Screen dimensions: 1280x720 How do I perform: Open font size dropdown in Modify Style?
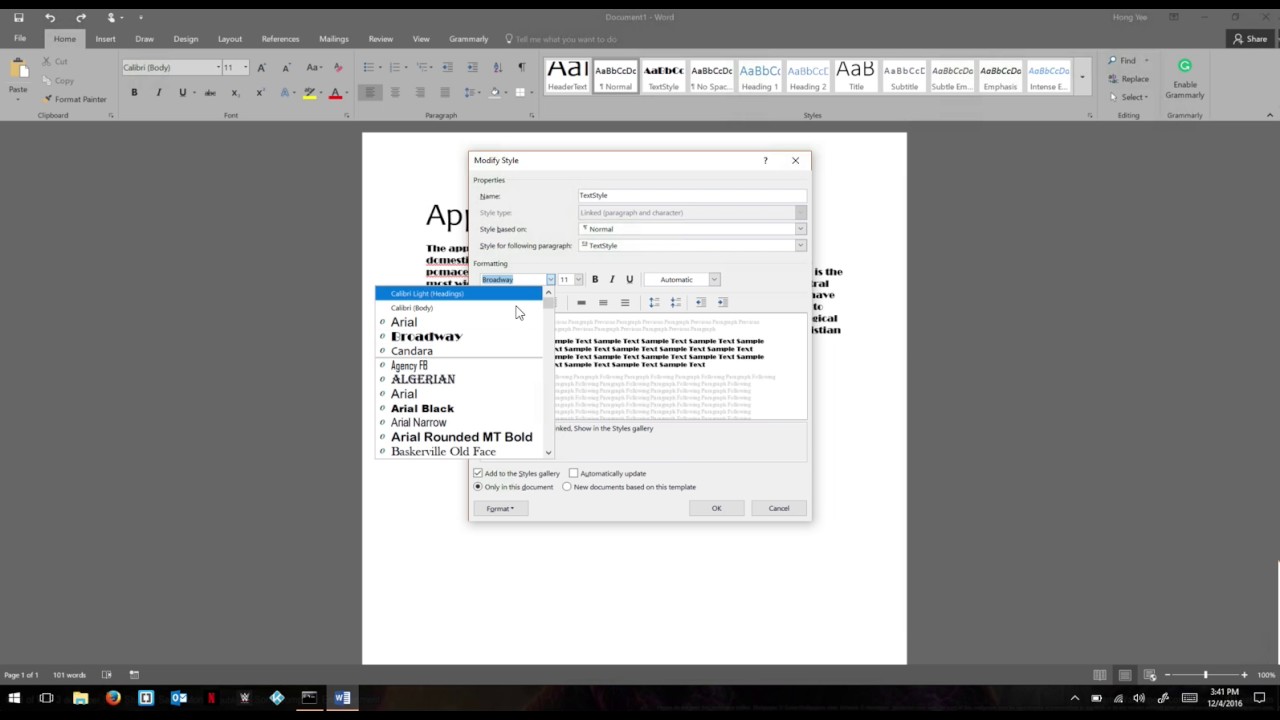click(x=578, y=280)
